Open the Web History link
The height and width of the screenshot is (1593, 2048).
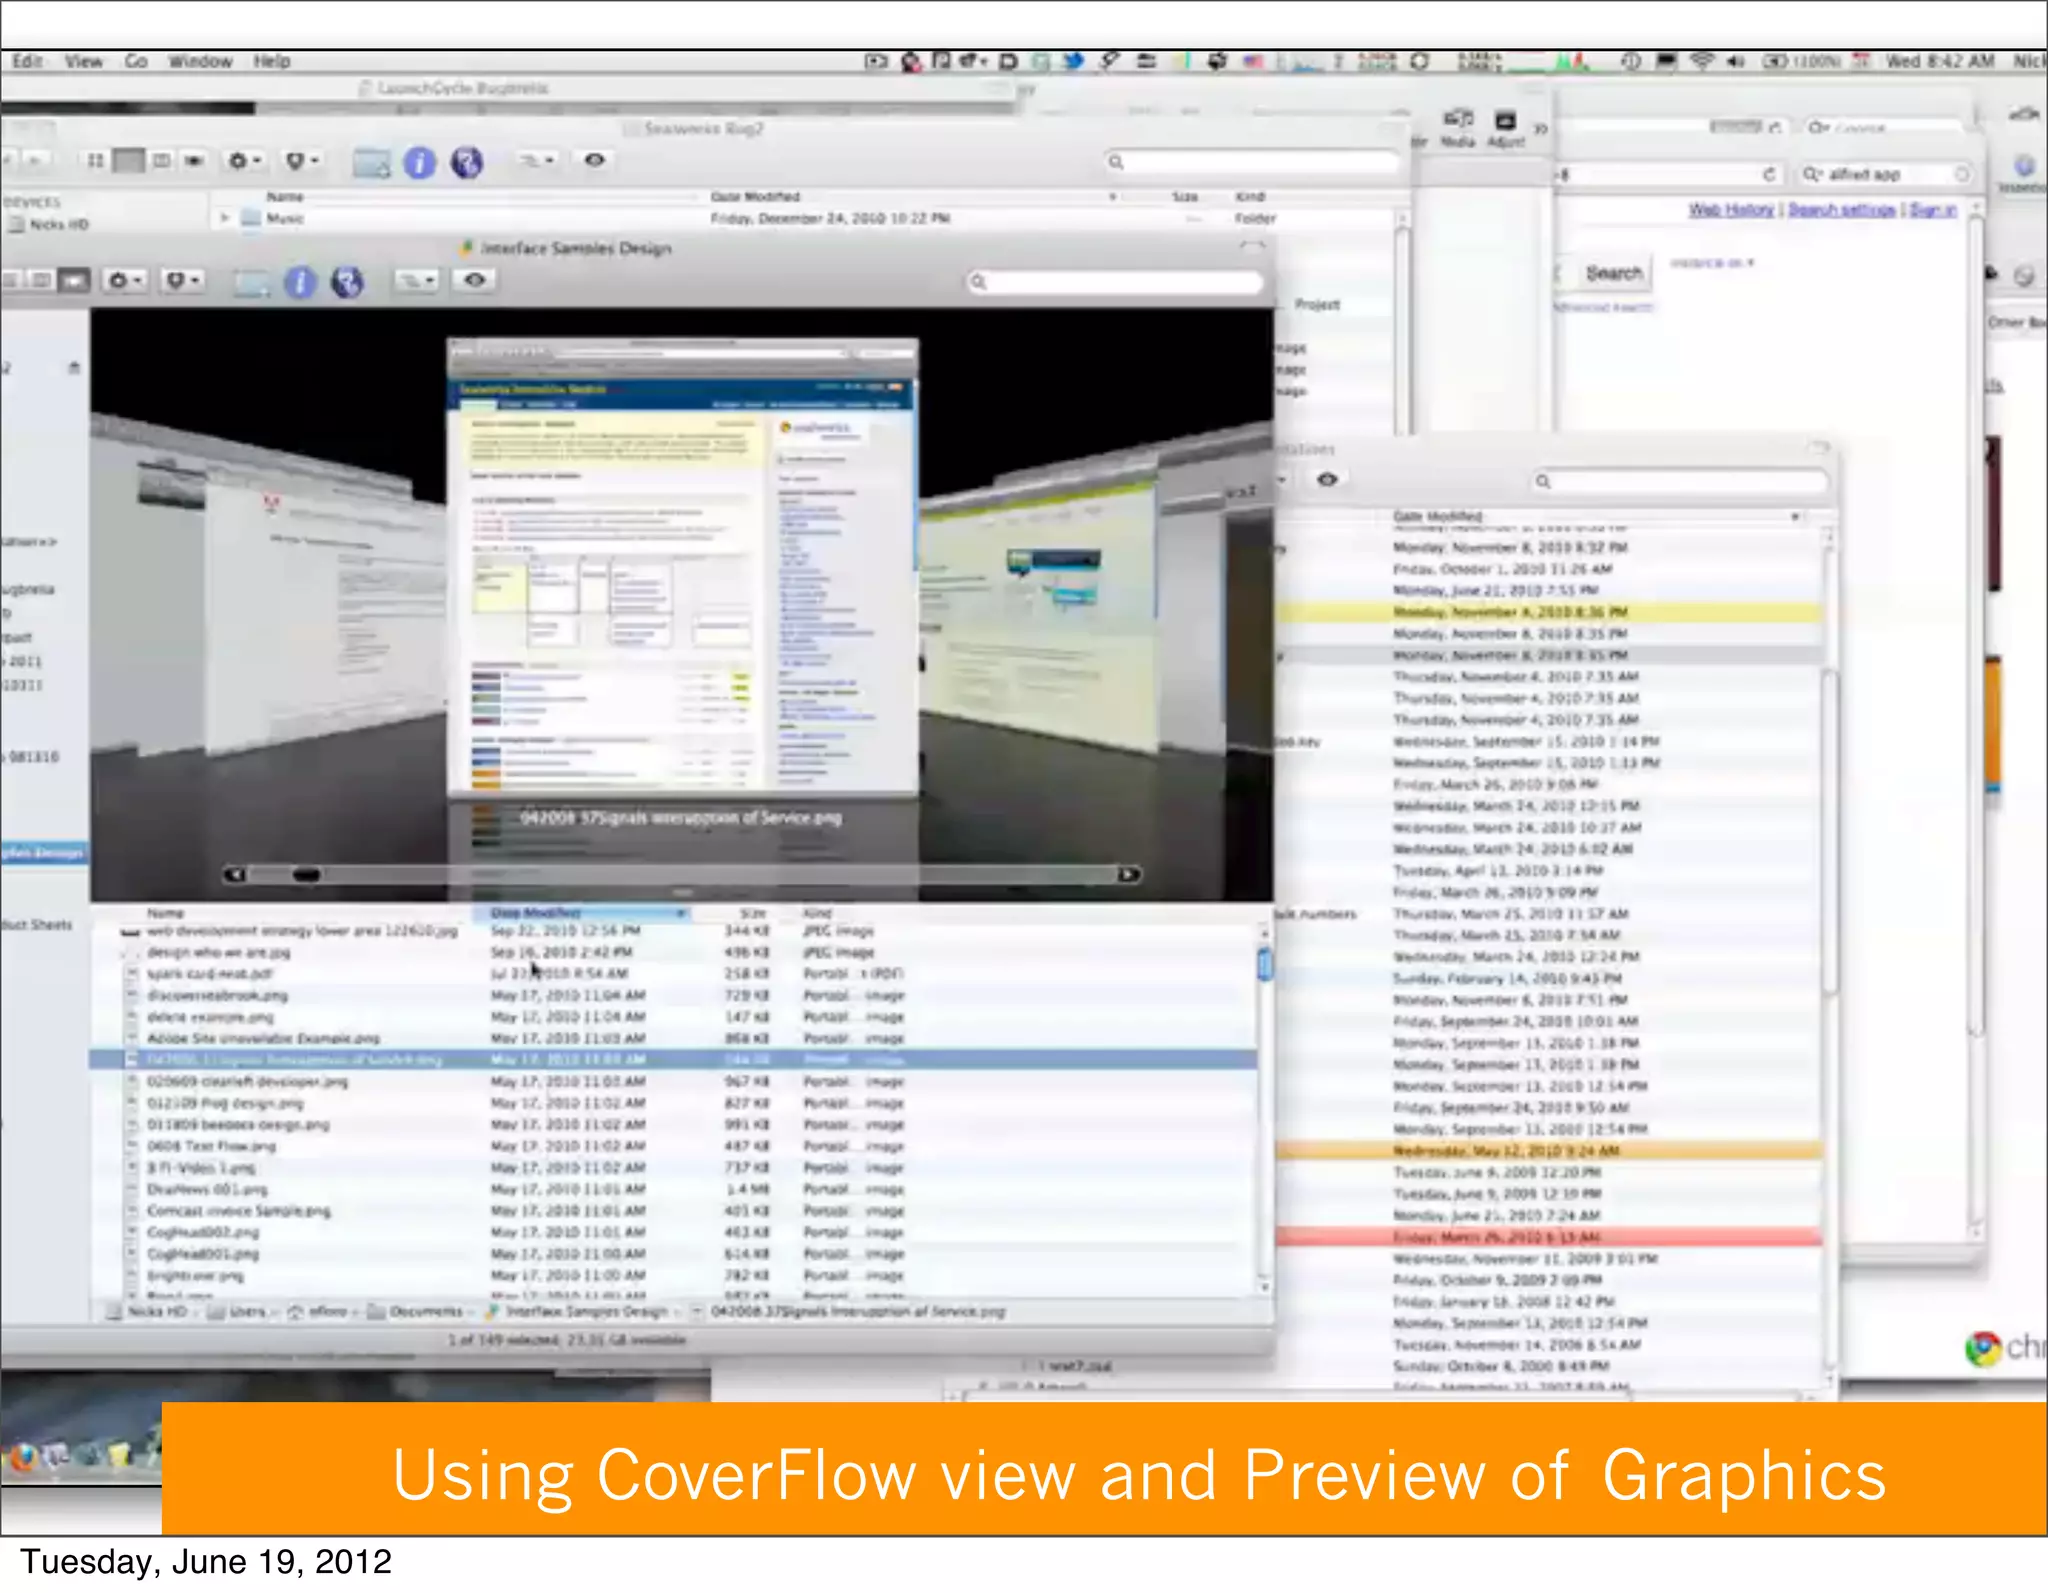pyautogui.click(x=1730, y=210)
